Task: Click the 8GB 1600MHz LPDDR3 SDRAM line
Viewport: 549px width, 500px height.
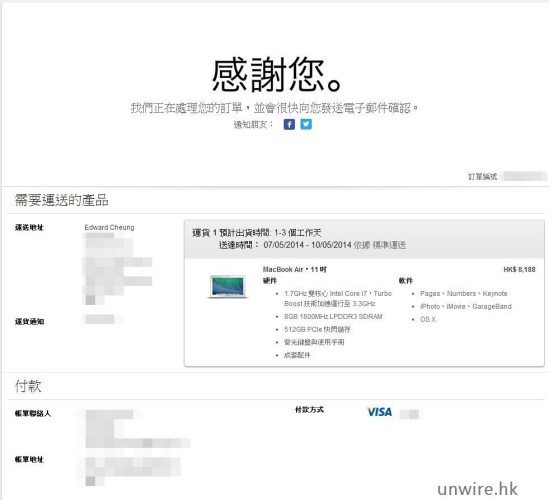Action: (333, 317)
